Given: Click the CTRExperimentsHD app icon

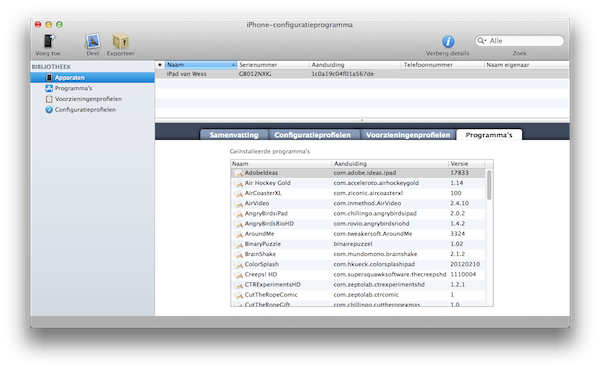Looking at the screenshot, I should pos(238,285).
